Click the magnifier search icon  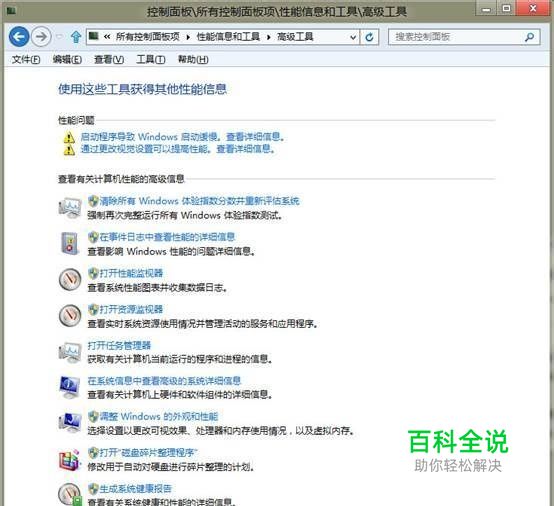click(x=530, y=37)
